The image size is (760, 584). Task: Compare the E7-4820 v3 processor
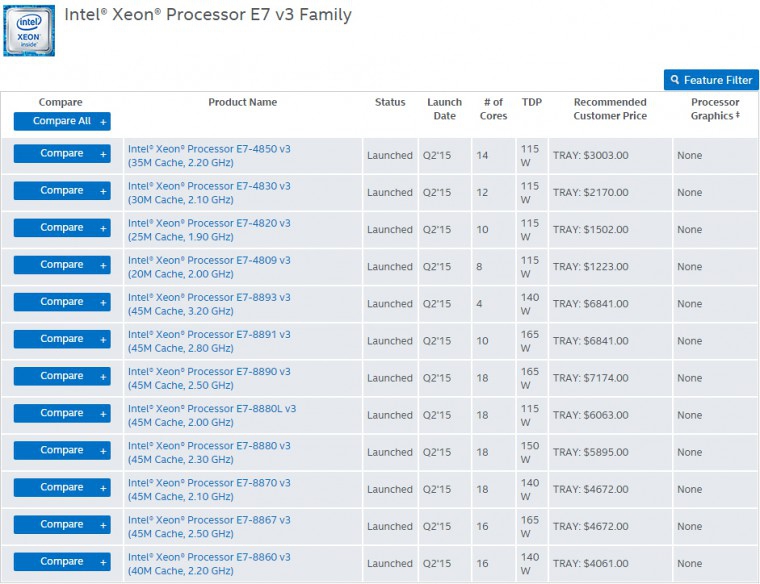pyautogui.click(x=62, y=228)
